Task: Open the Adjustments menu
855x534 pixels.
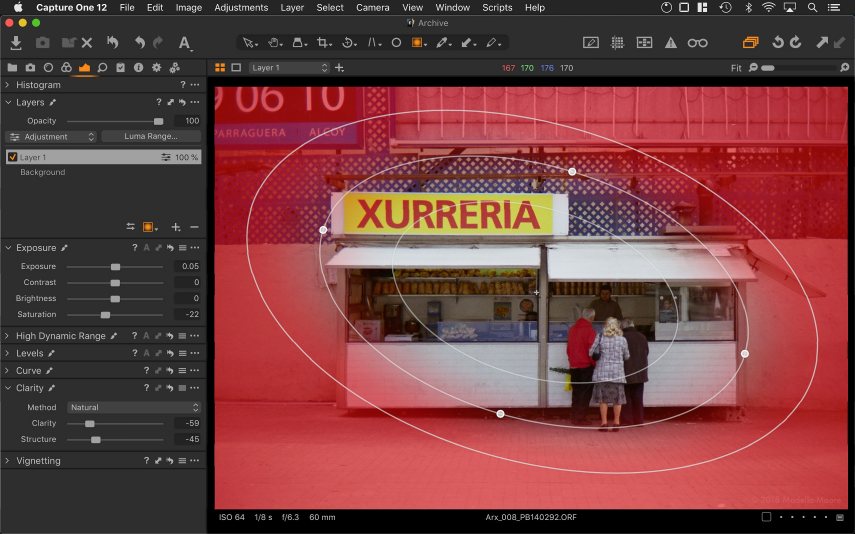Action: [241, 8]
